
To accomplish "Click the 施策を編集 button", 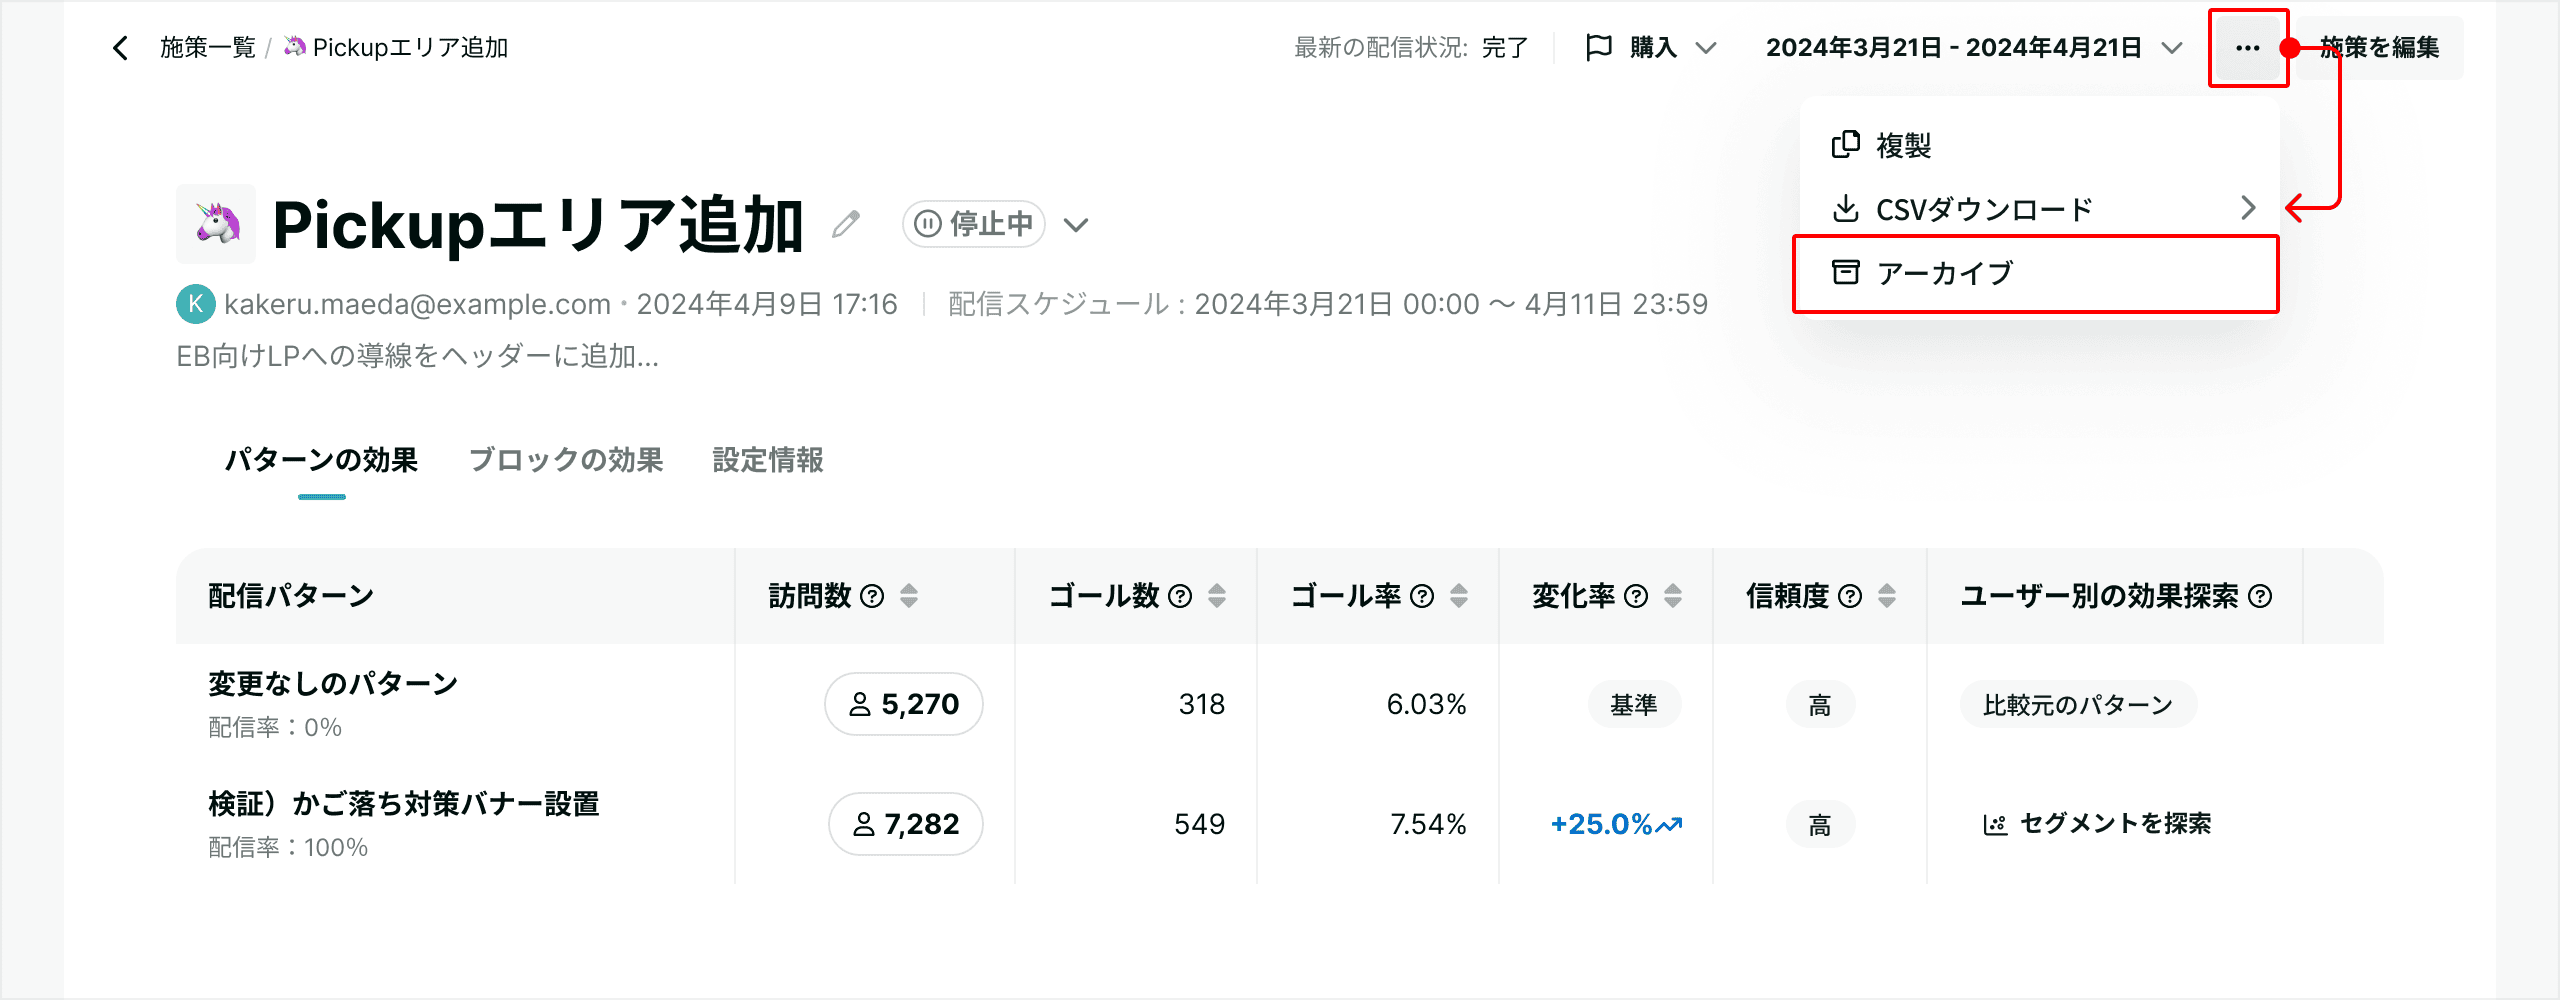I will [x=2380, y=48].
